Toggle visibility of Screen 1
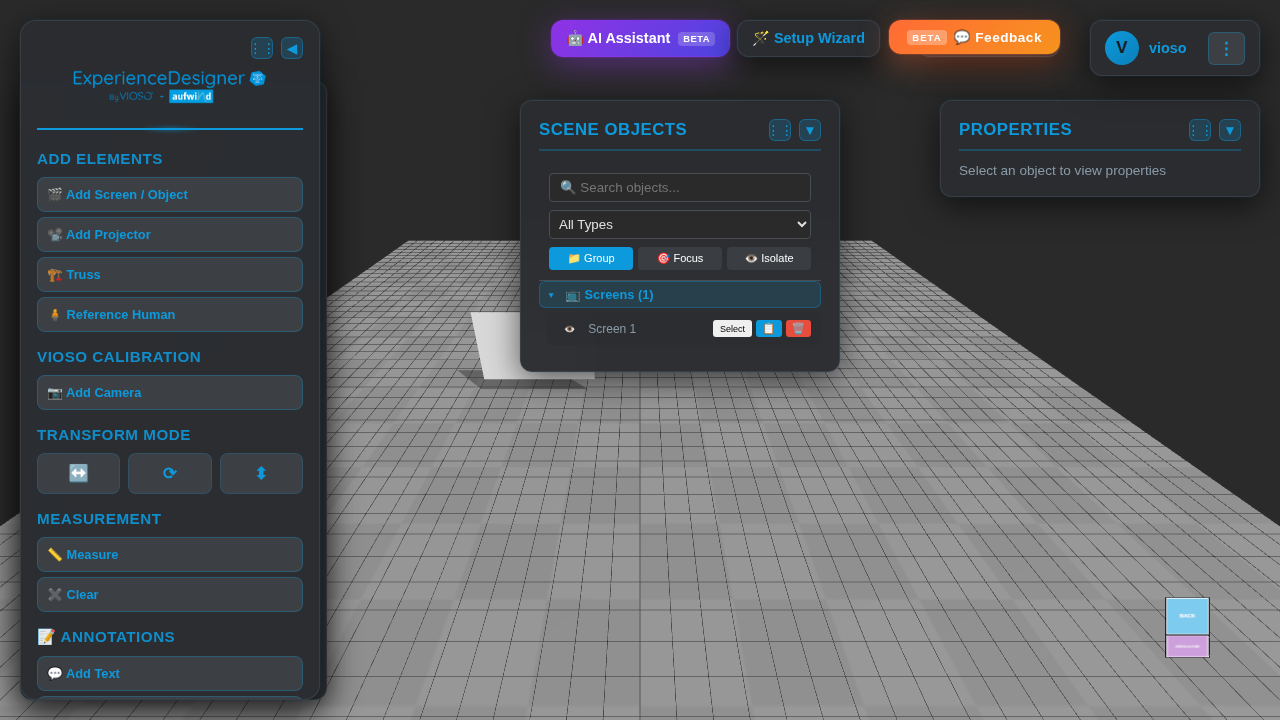The width and height of the screenshot is (1280, 720). 569,328
